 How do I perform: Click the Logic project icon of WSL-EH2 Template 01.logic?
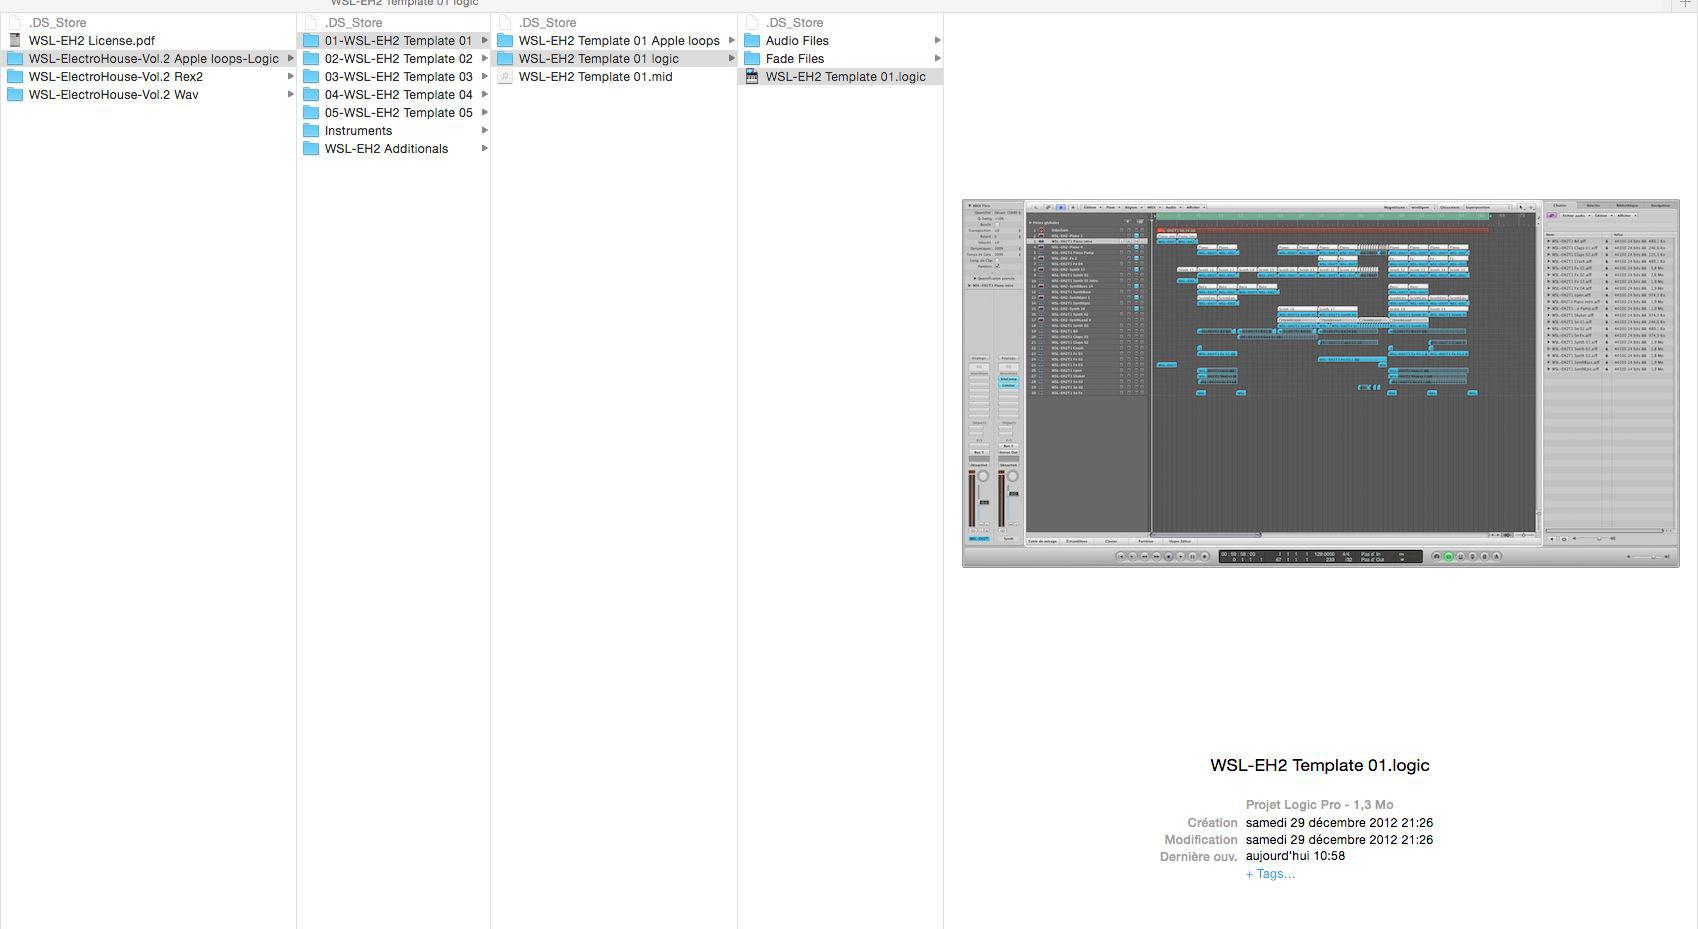pos(752,77)
